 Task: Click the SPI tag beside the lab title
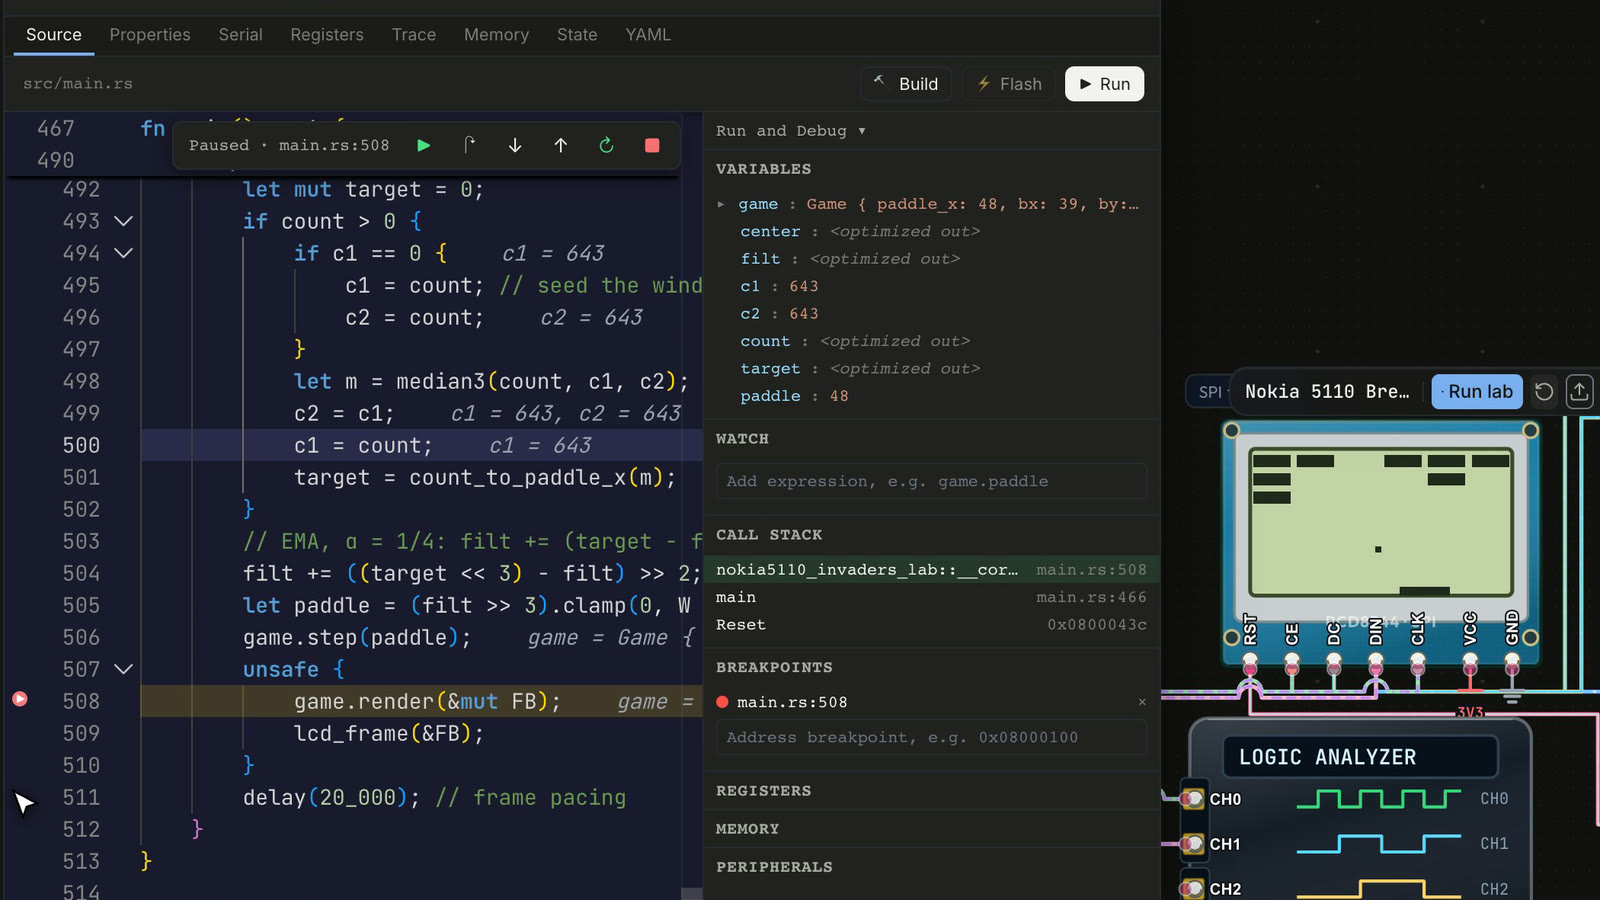(1210, 392)
